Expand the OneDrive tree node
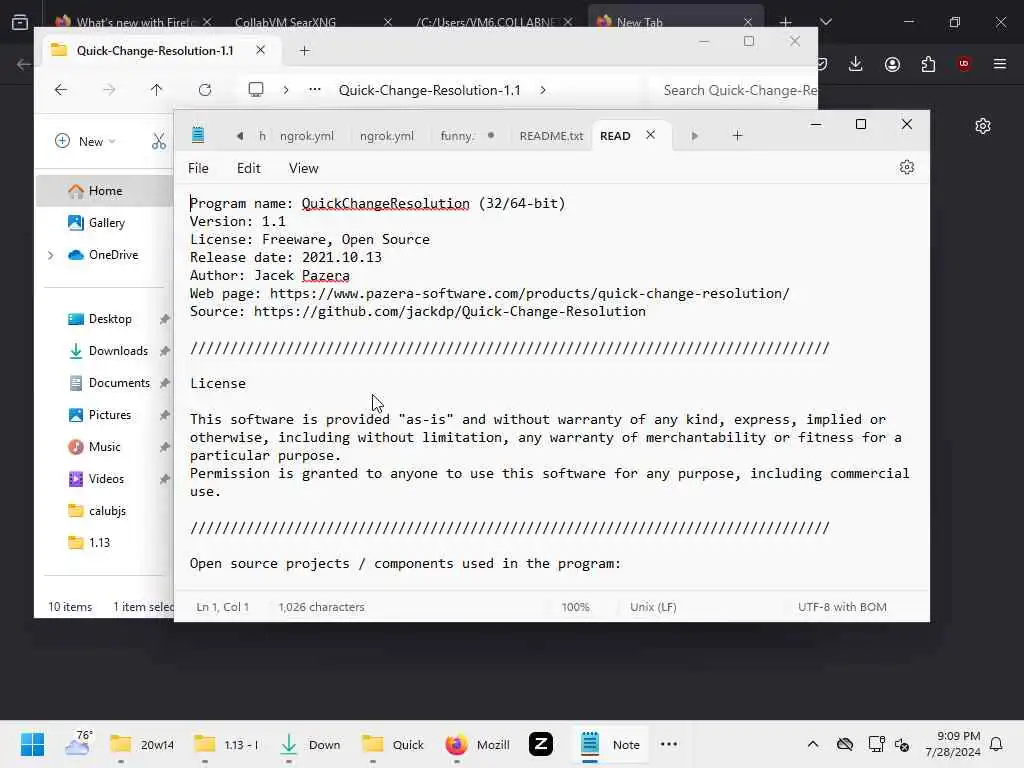 (x=50, y=255)
